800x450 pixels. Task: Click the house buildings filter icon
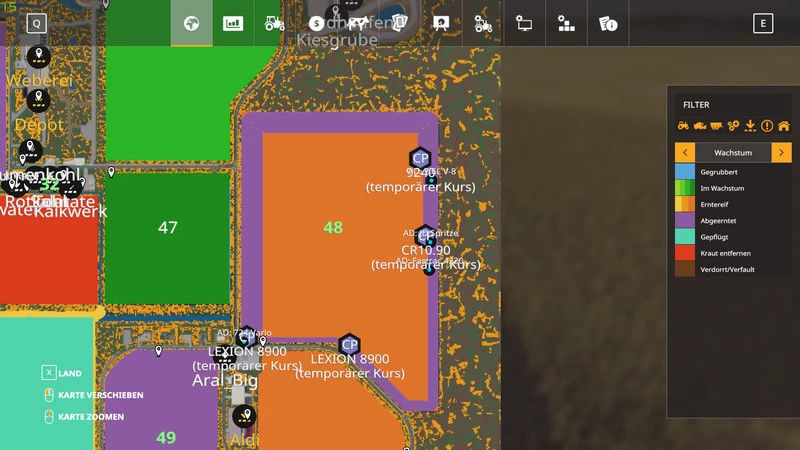coord(784,126)
